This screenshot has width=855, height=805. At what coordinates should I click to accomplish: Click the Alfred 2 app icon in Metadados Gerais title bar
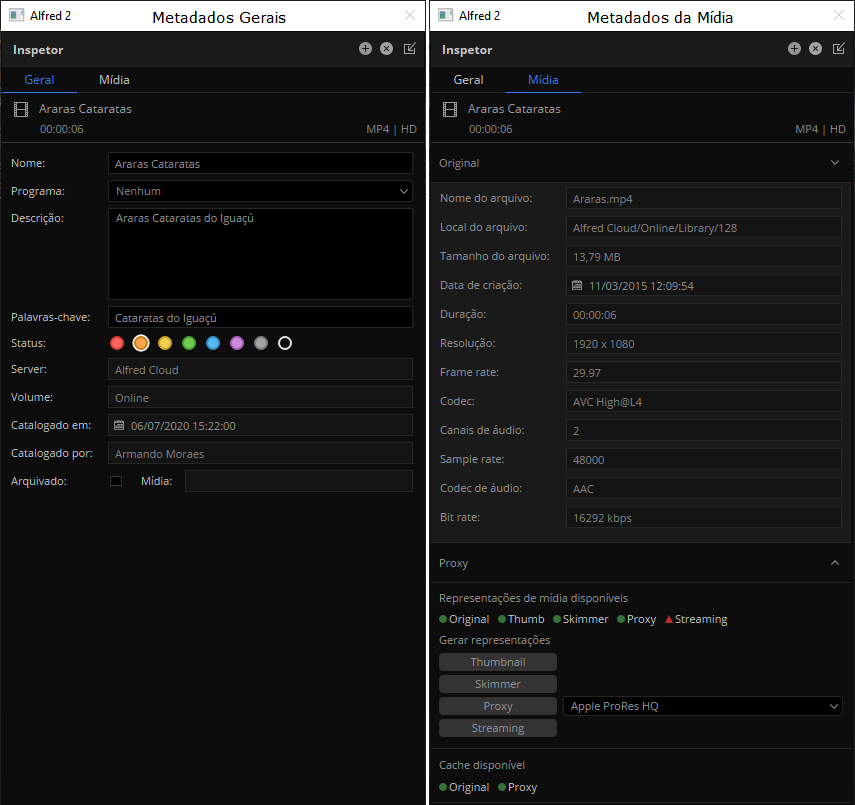click(x=16, y=15)
